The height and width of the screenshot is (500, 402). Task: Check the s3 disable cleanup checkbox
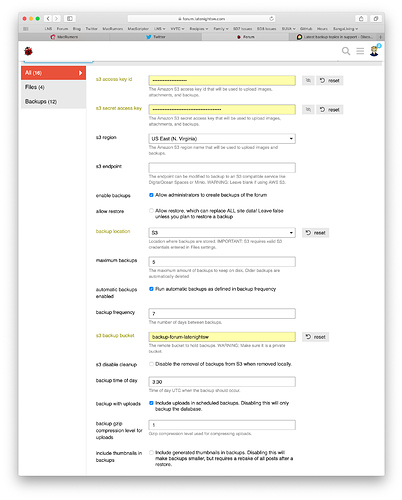(x=151, y=364)
